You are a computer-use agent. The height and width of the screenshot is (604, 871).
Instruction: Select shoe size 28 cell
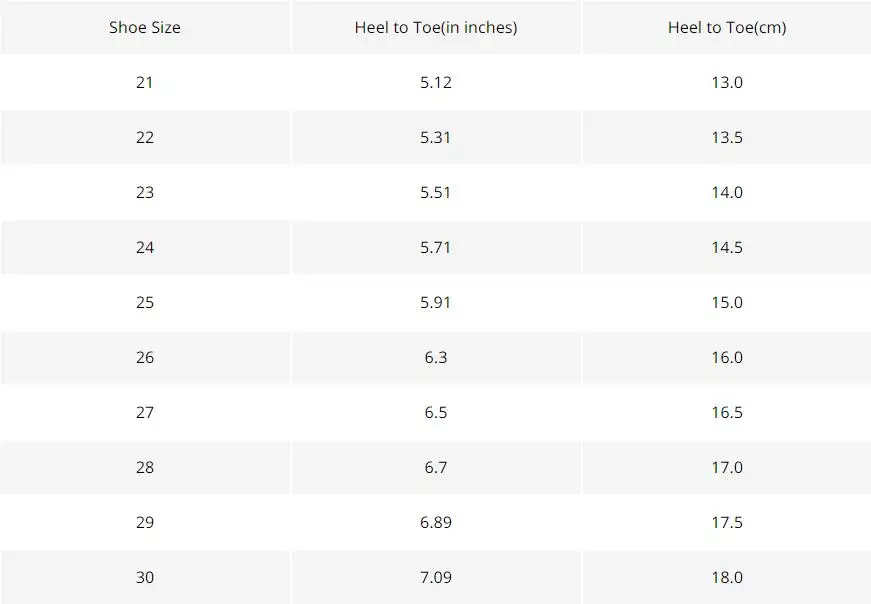tap(144, 467)
